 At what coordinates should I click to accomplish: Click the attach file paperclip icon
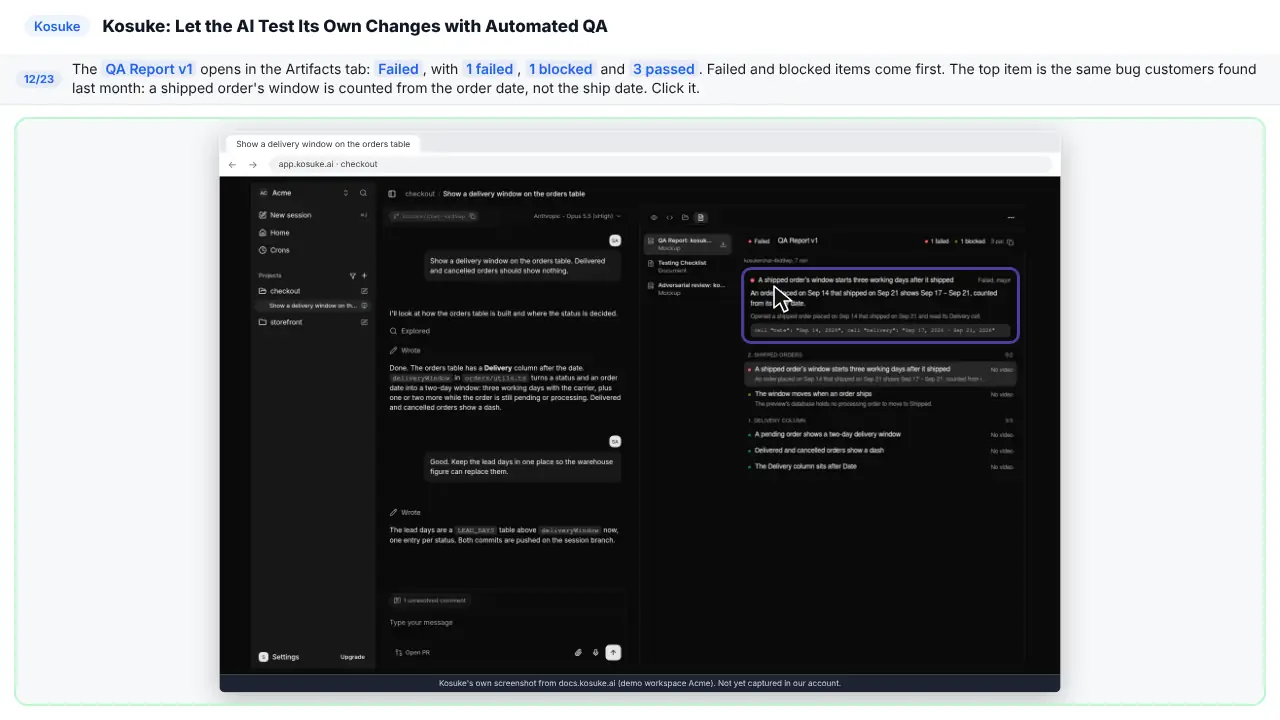578,653
